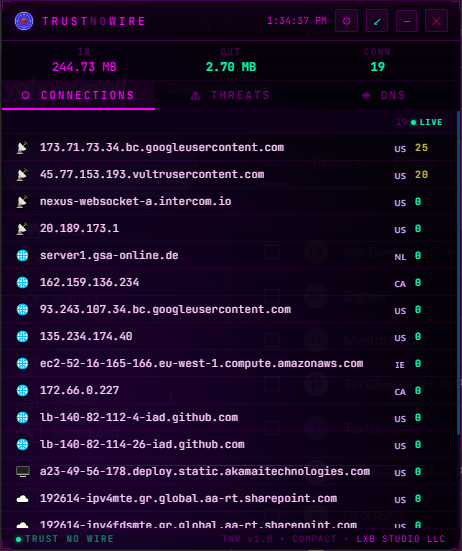This screenshot has height=551, width=462.
Task: Select lb-140-82-112-4-iad.github.com connection
Action: 229,417
